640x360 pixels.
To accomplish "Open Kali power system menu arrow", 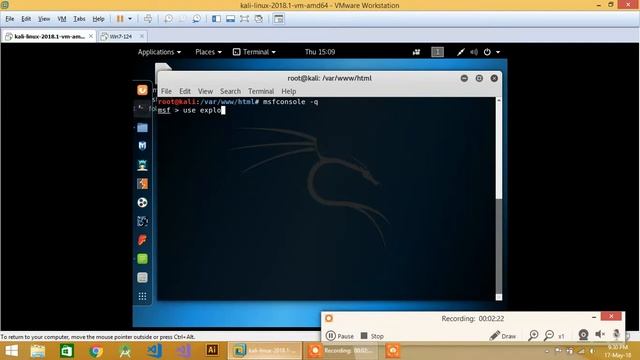I will (x=498, y=52).
